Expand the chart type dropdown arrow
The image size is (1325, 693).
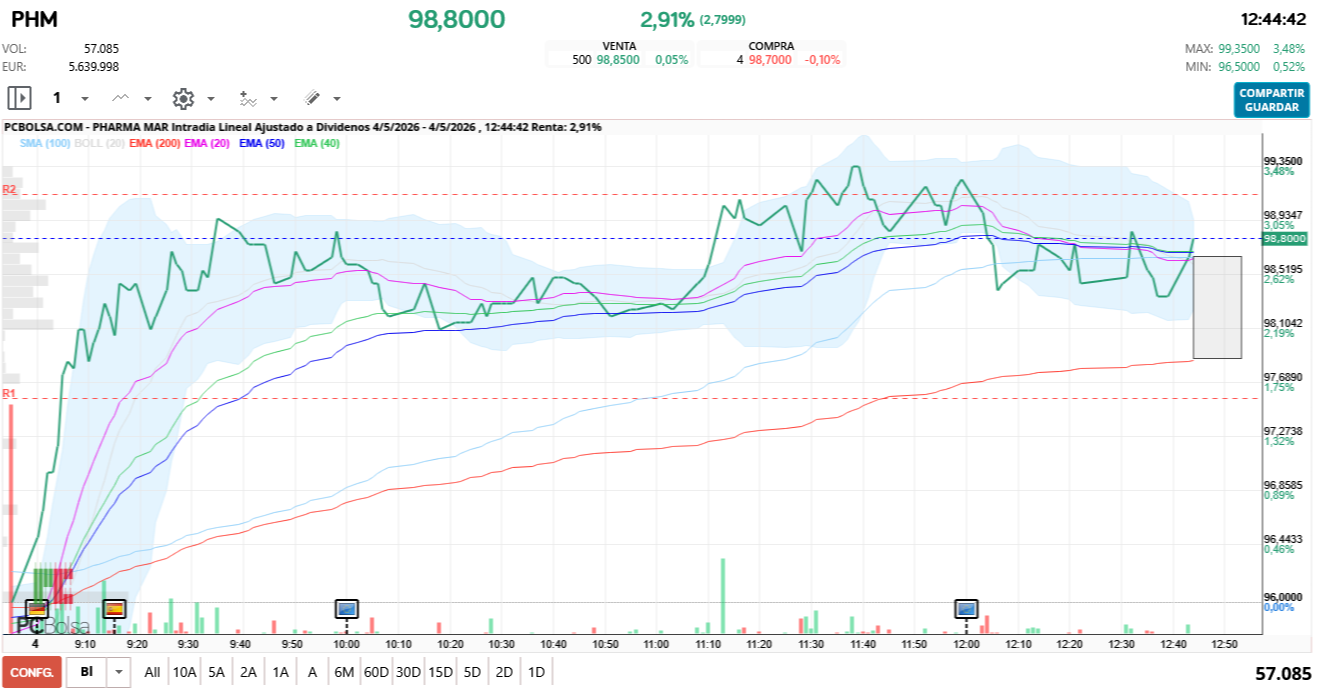pos(148,99)
